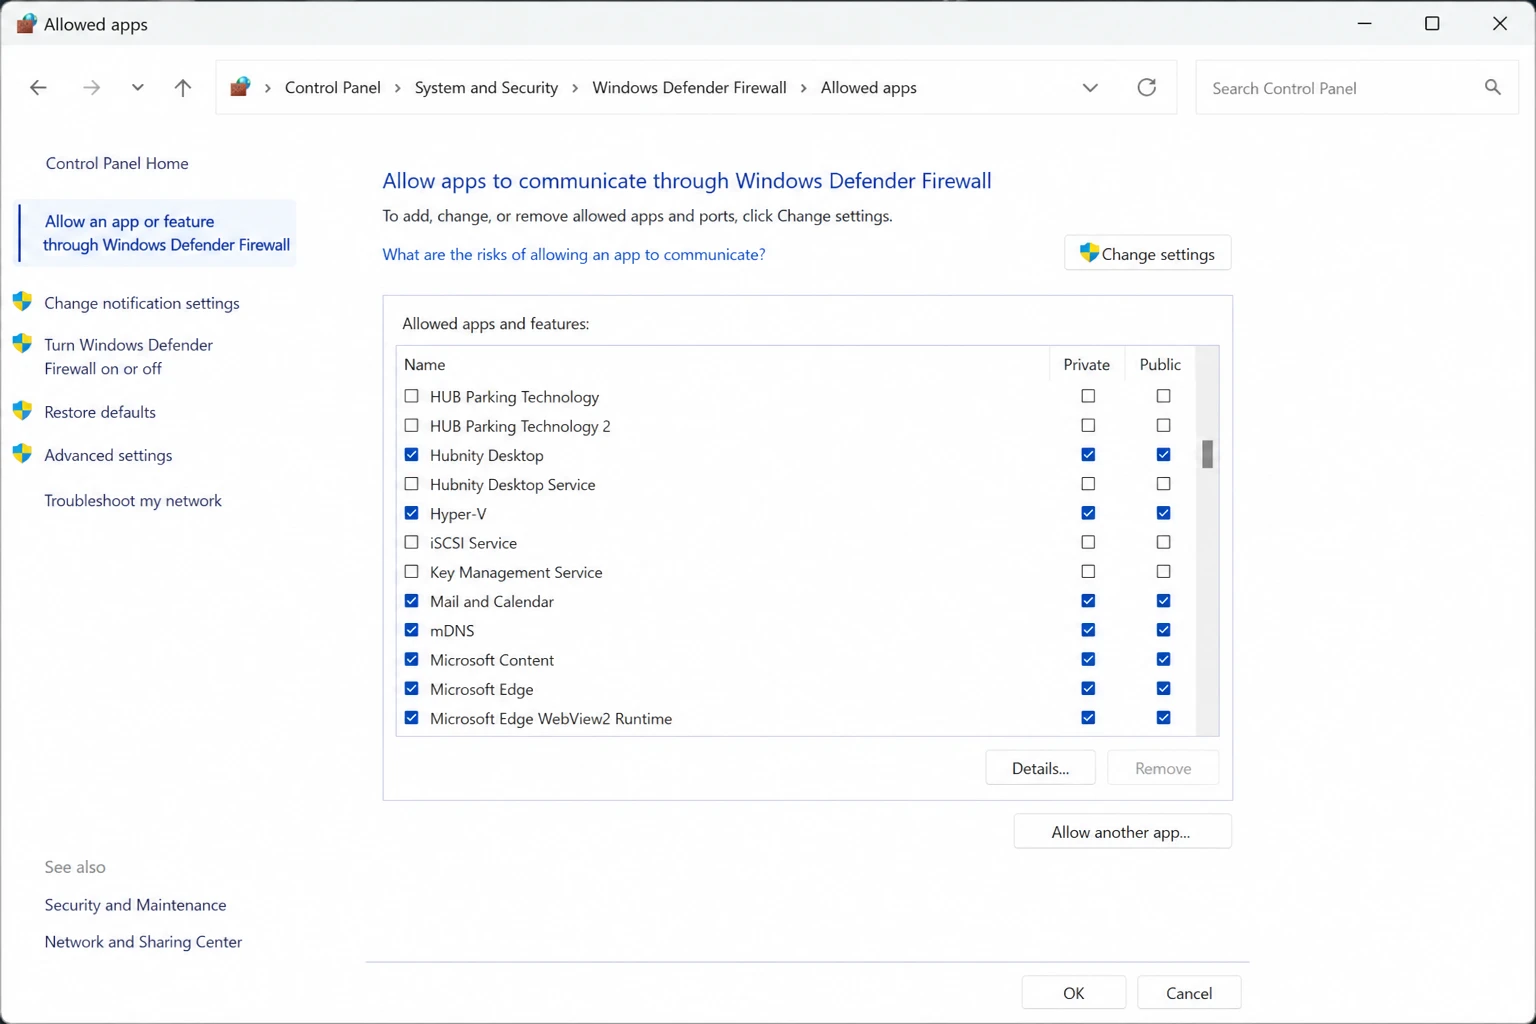Click the apps list scrollbar thumb

click(1207, 454)
